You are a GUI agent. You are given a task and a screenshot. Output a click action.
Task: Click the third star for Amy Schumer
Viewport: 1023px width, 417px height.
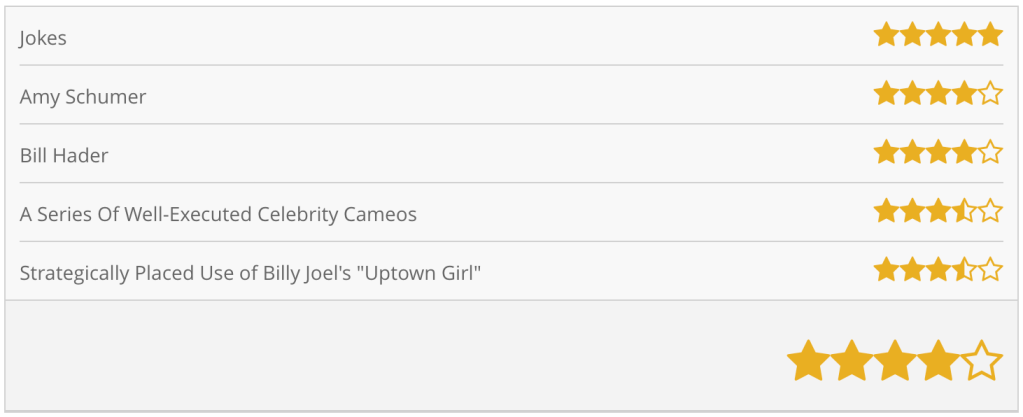(x=938, y=95)
